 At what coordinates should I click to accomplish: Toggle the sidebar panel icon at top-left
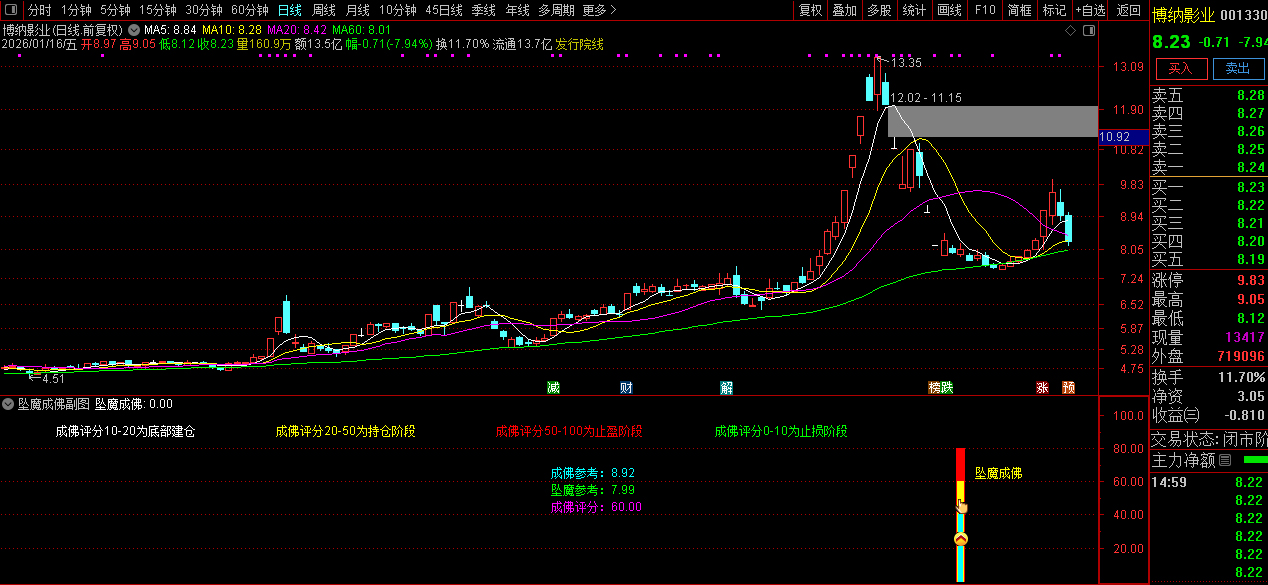click(x=10, y=10)
